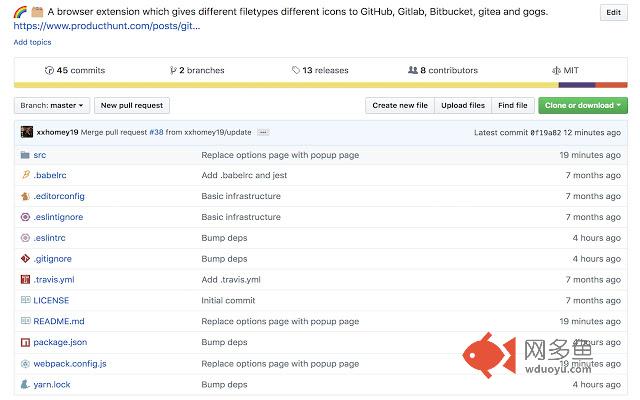The image size is (640, 400).
Task: Click the New pull request button
Action: point(132,105)
